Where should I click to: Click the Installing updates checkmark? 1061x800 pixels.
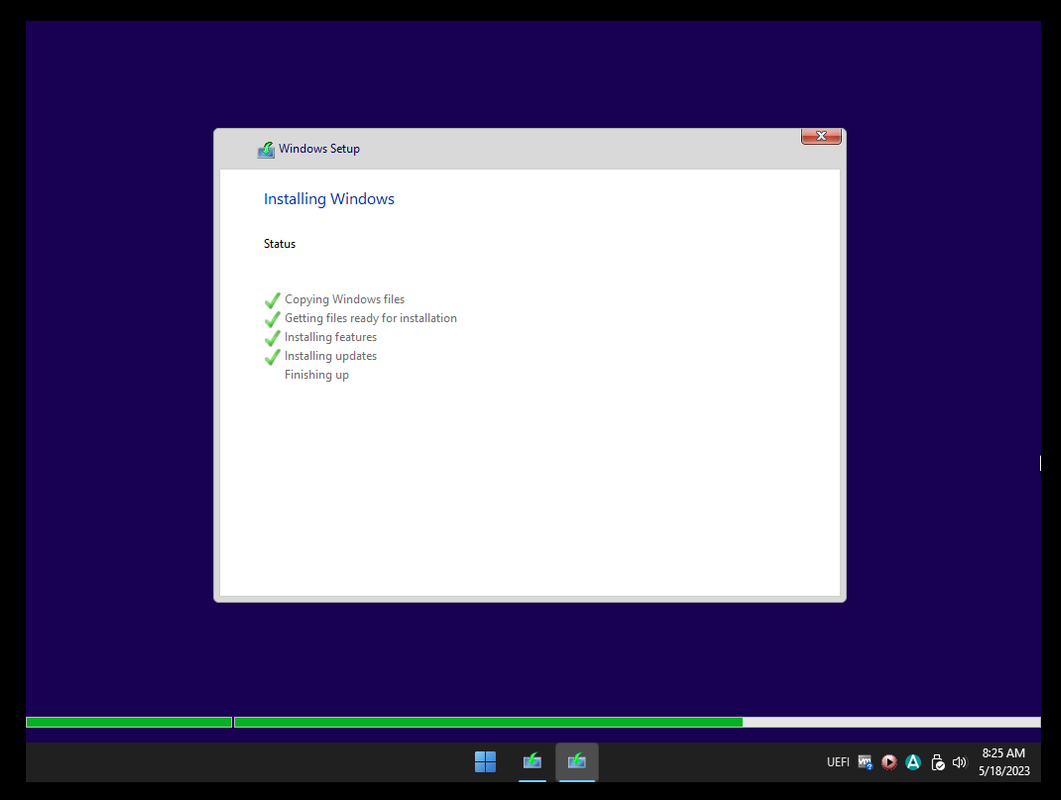[x=272, y=357]
